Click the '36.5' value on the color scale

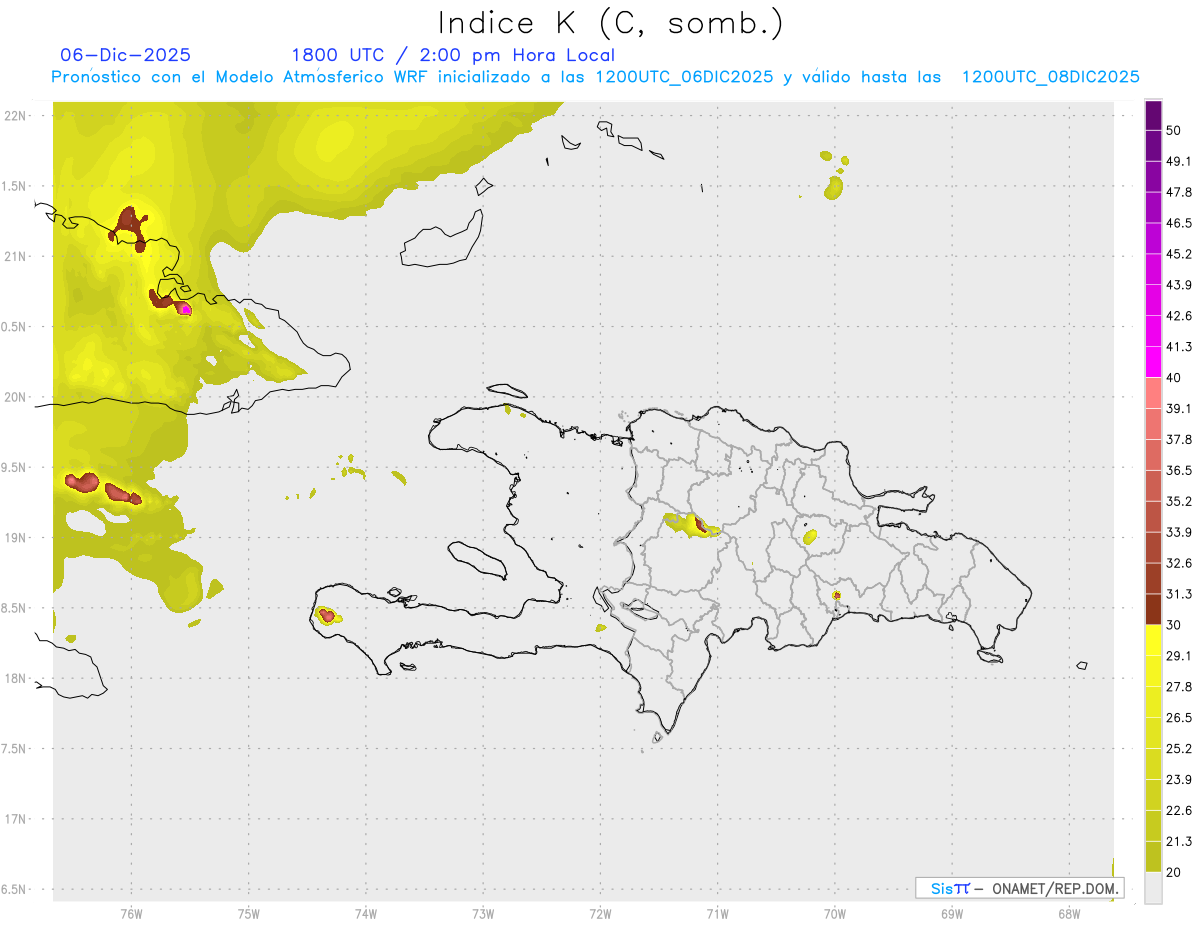(1179, 470)
